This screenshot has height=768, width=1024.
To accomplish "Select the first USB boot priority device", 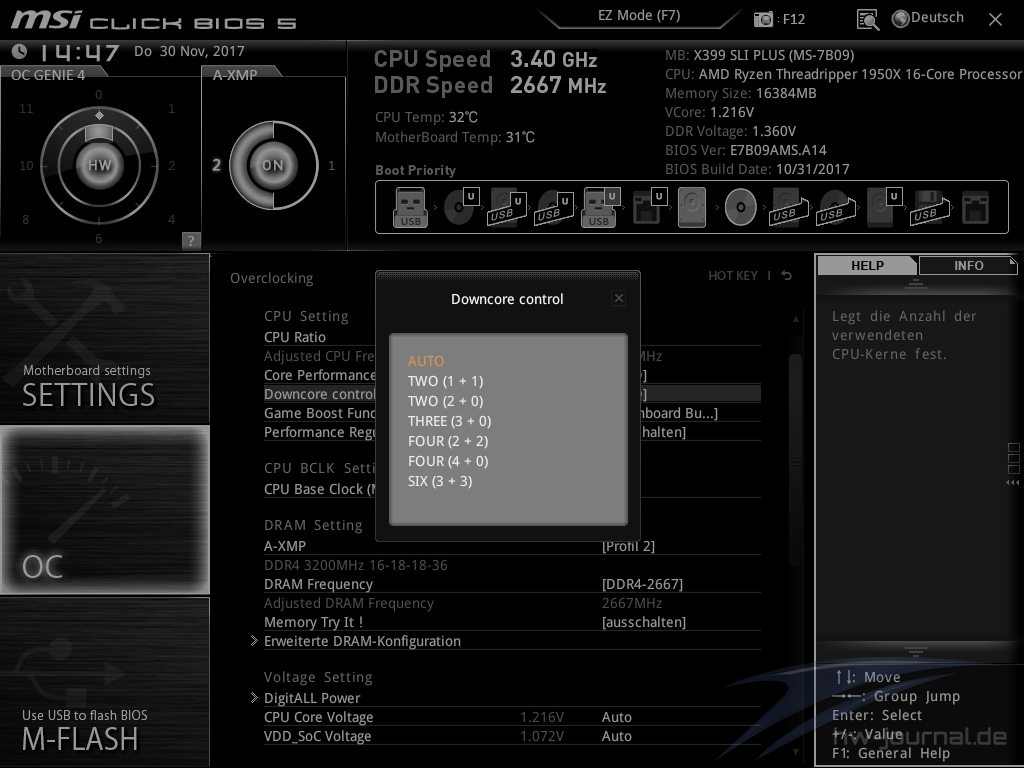I will click(410, 207).
